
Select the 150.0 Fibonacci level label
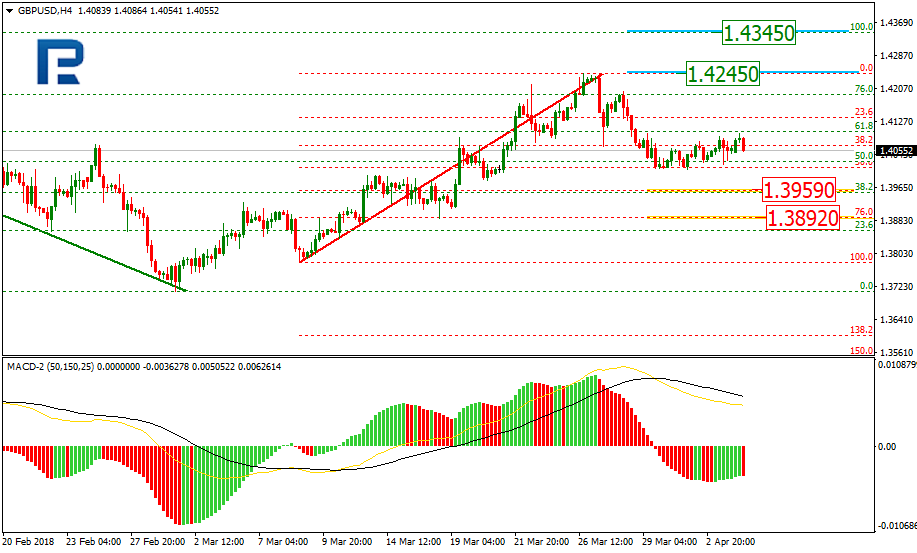pos(861,351)
